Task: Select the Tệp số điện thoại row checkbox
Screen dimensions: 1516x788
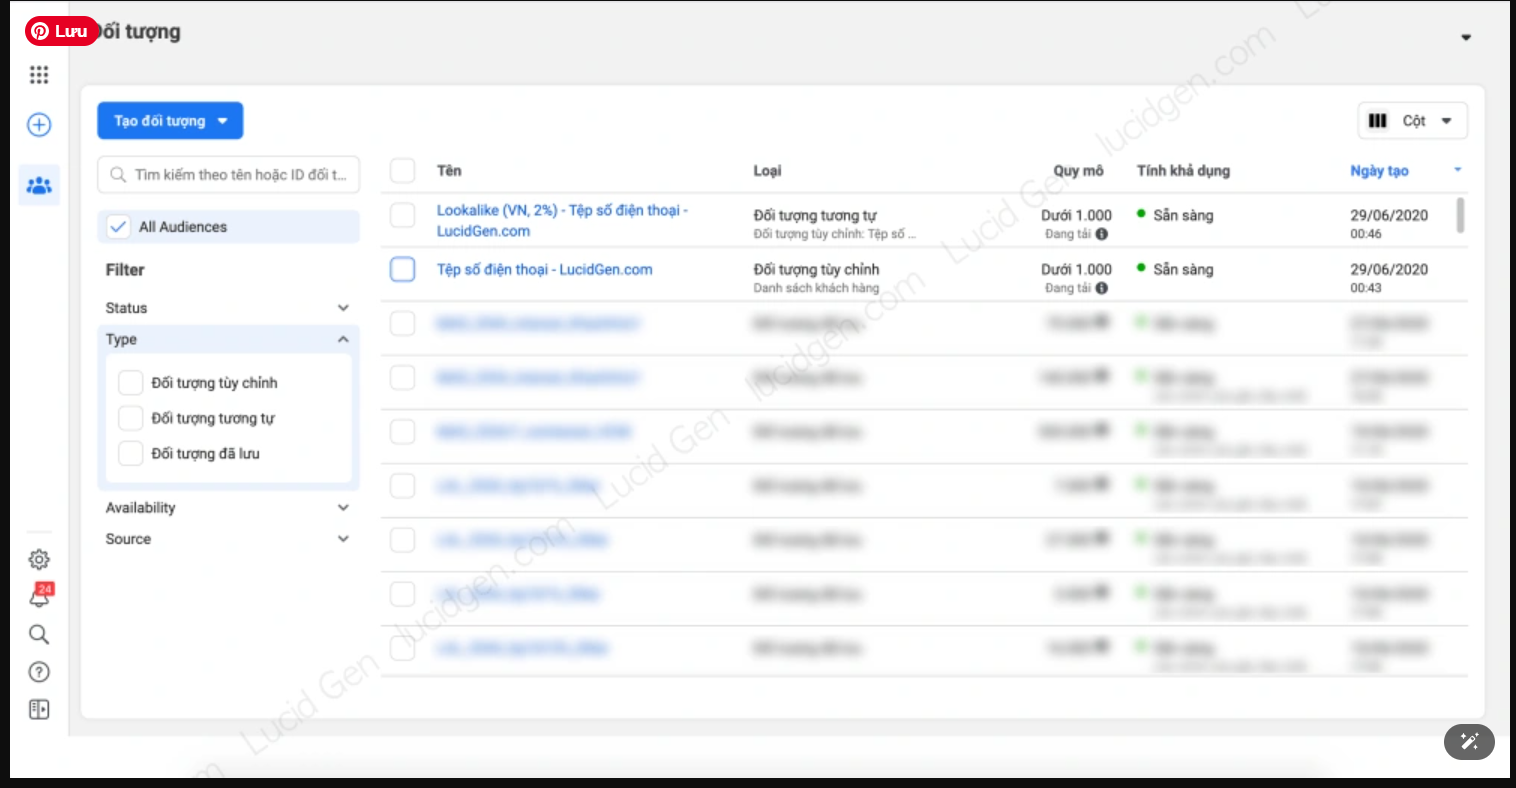Action: 402,269
